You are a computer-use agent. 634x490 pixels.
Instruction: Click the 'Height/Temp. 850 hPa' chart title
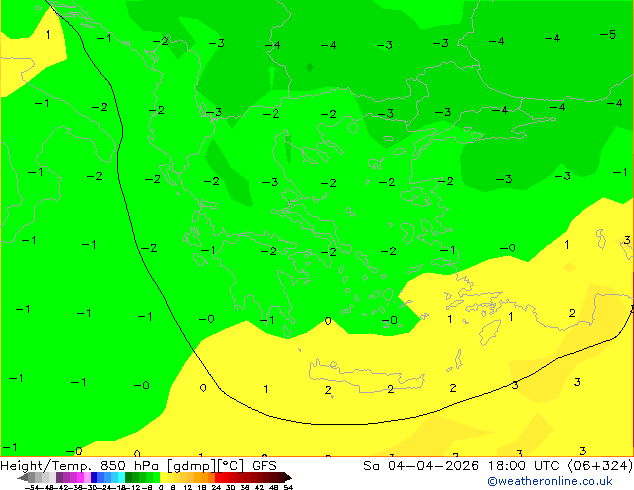click(x=80, y=466)
